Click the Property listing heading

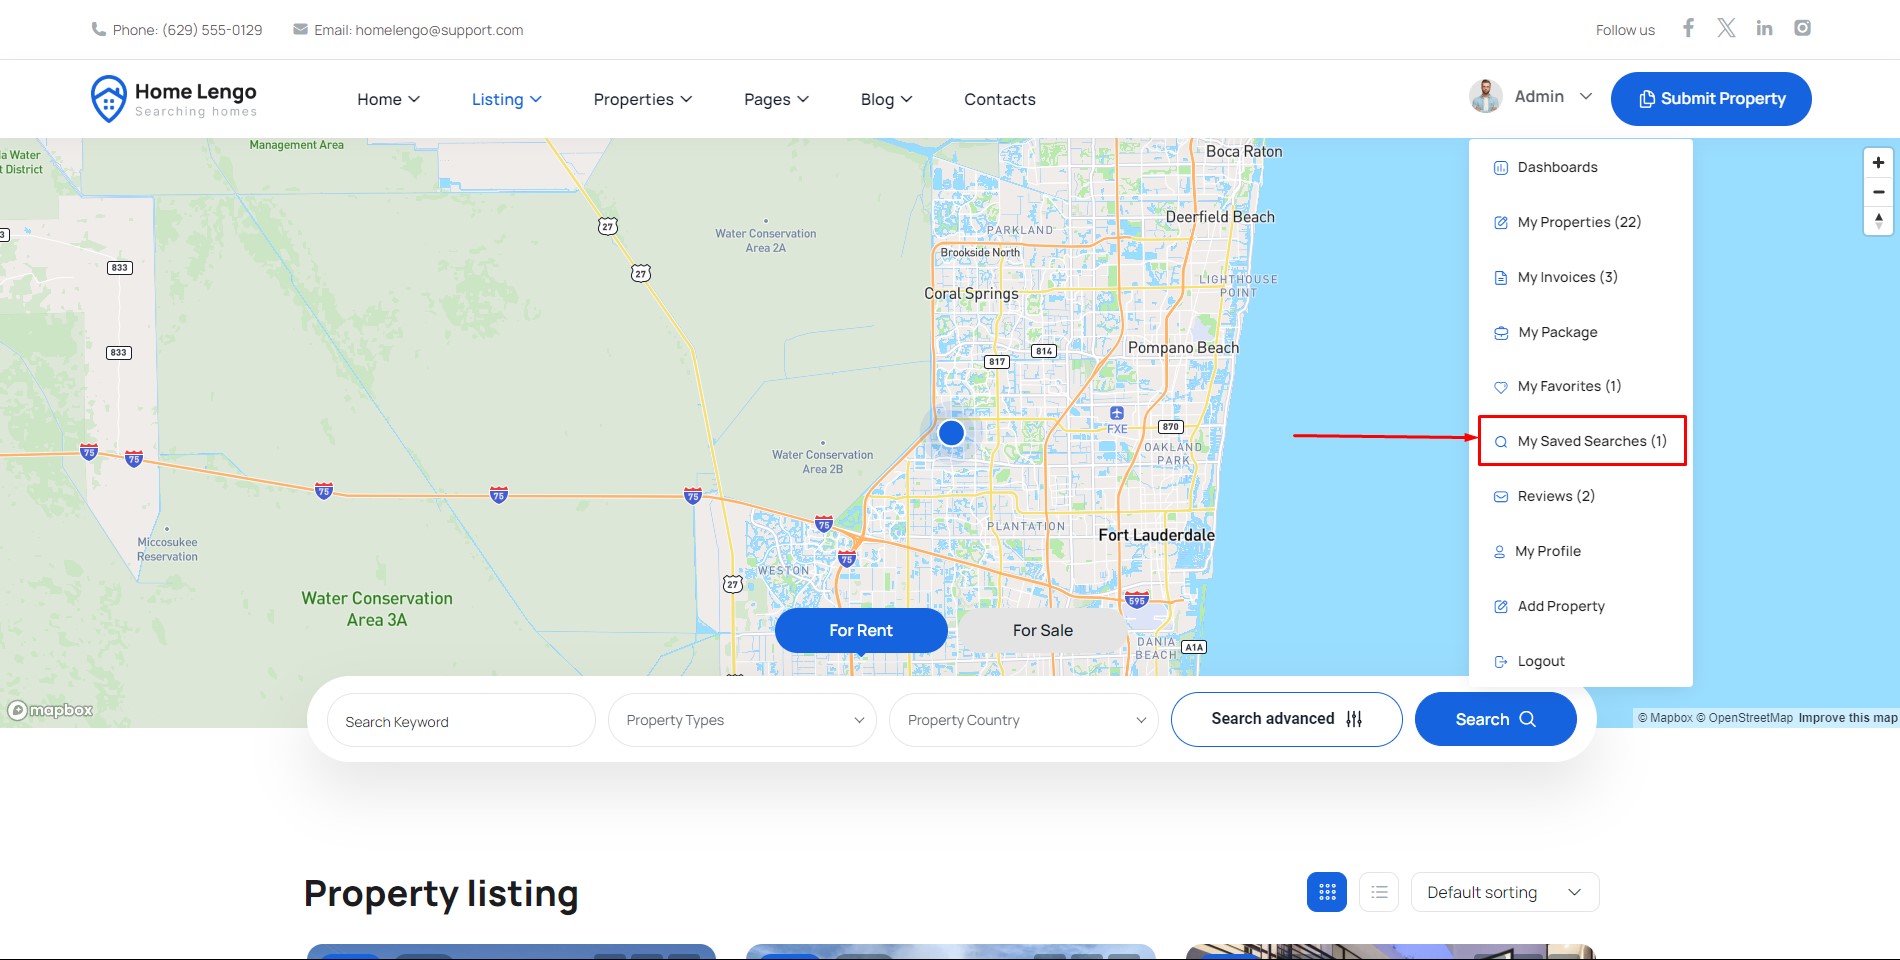(441, 893)
